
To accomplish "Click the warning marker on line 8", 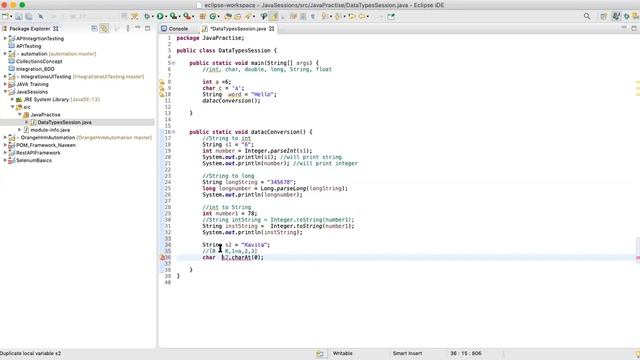I will [162, 82].
